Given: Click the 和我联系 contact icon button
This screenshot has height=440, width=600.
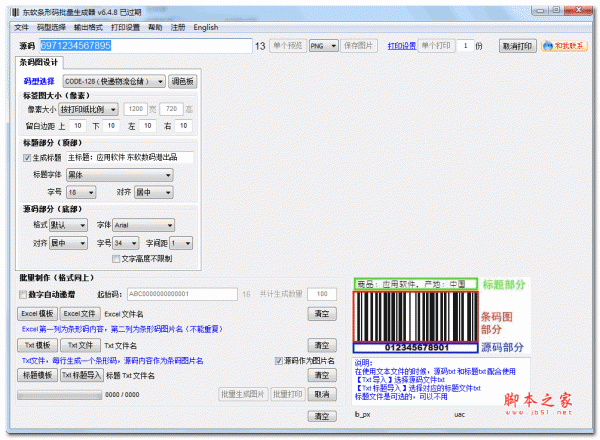Looking at the screenshot, I should point(567,46).
